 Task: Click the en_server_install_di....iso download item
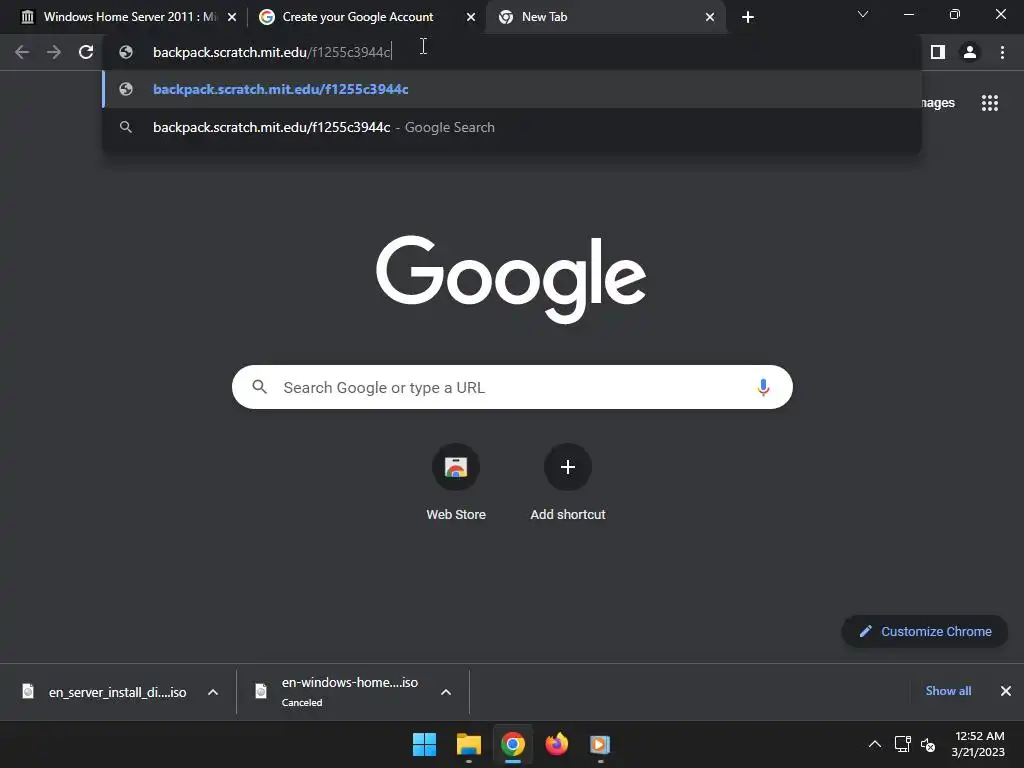pyautogui.click(x=118, y=692)
